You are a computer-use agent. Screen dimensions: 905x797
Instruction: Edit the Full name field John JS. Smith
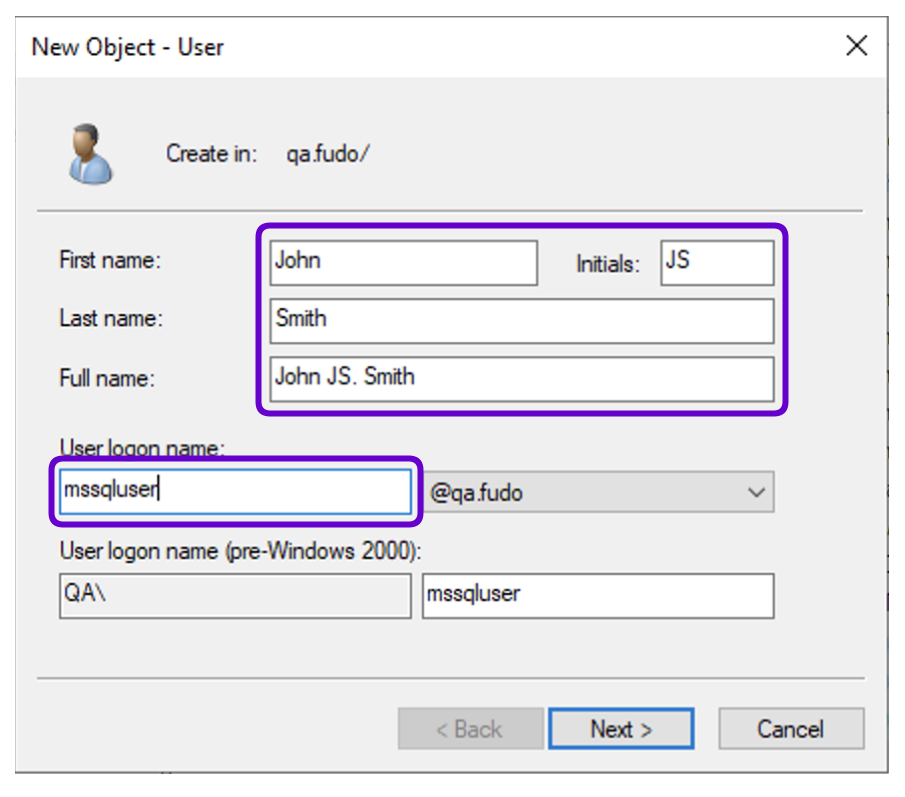coord(522,379)
